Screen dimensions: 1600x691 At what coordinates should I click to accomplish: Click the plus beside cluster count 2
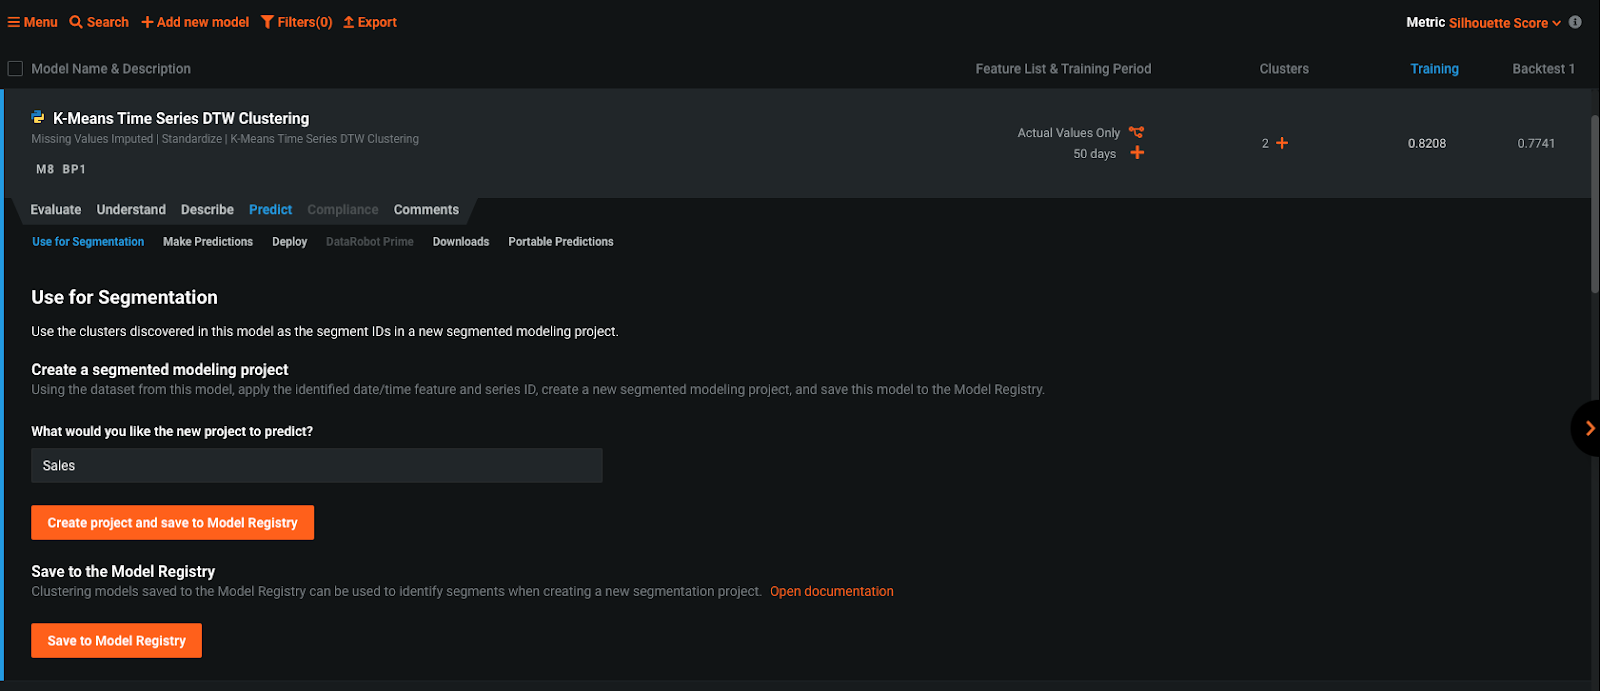pos(1282,143)
